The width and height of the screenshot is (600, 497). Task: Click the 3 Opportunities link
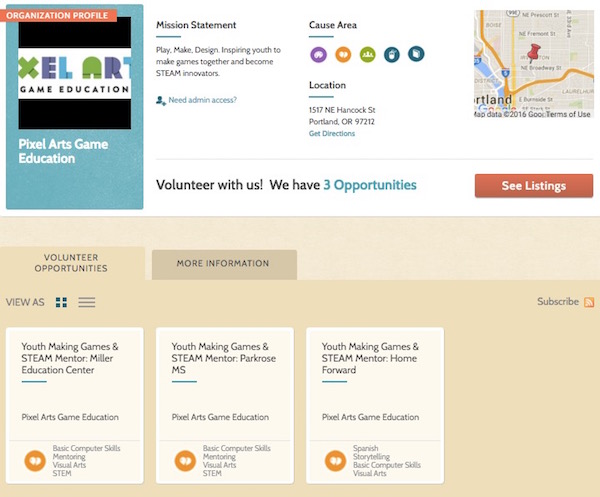370,185
